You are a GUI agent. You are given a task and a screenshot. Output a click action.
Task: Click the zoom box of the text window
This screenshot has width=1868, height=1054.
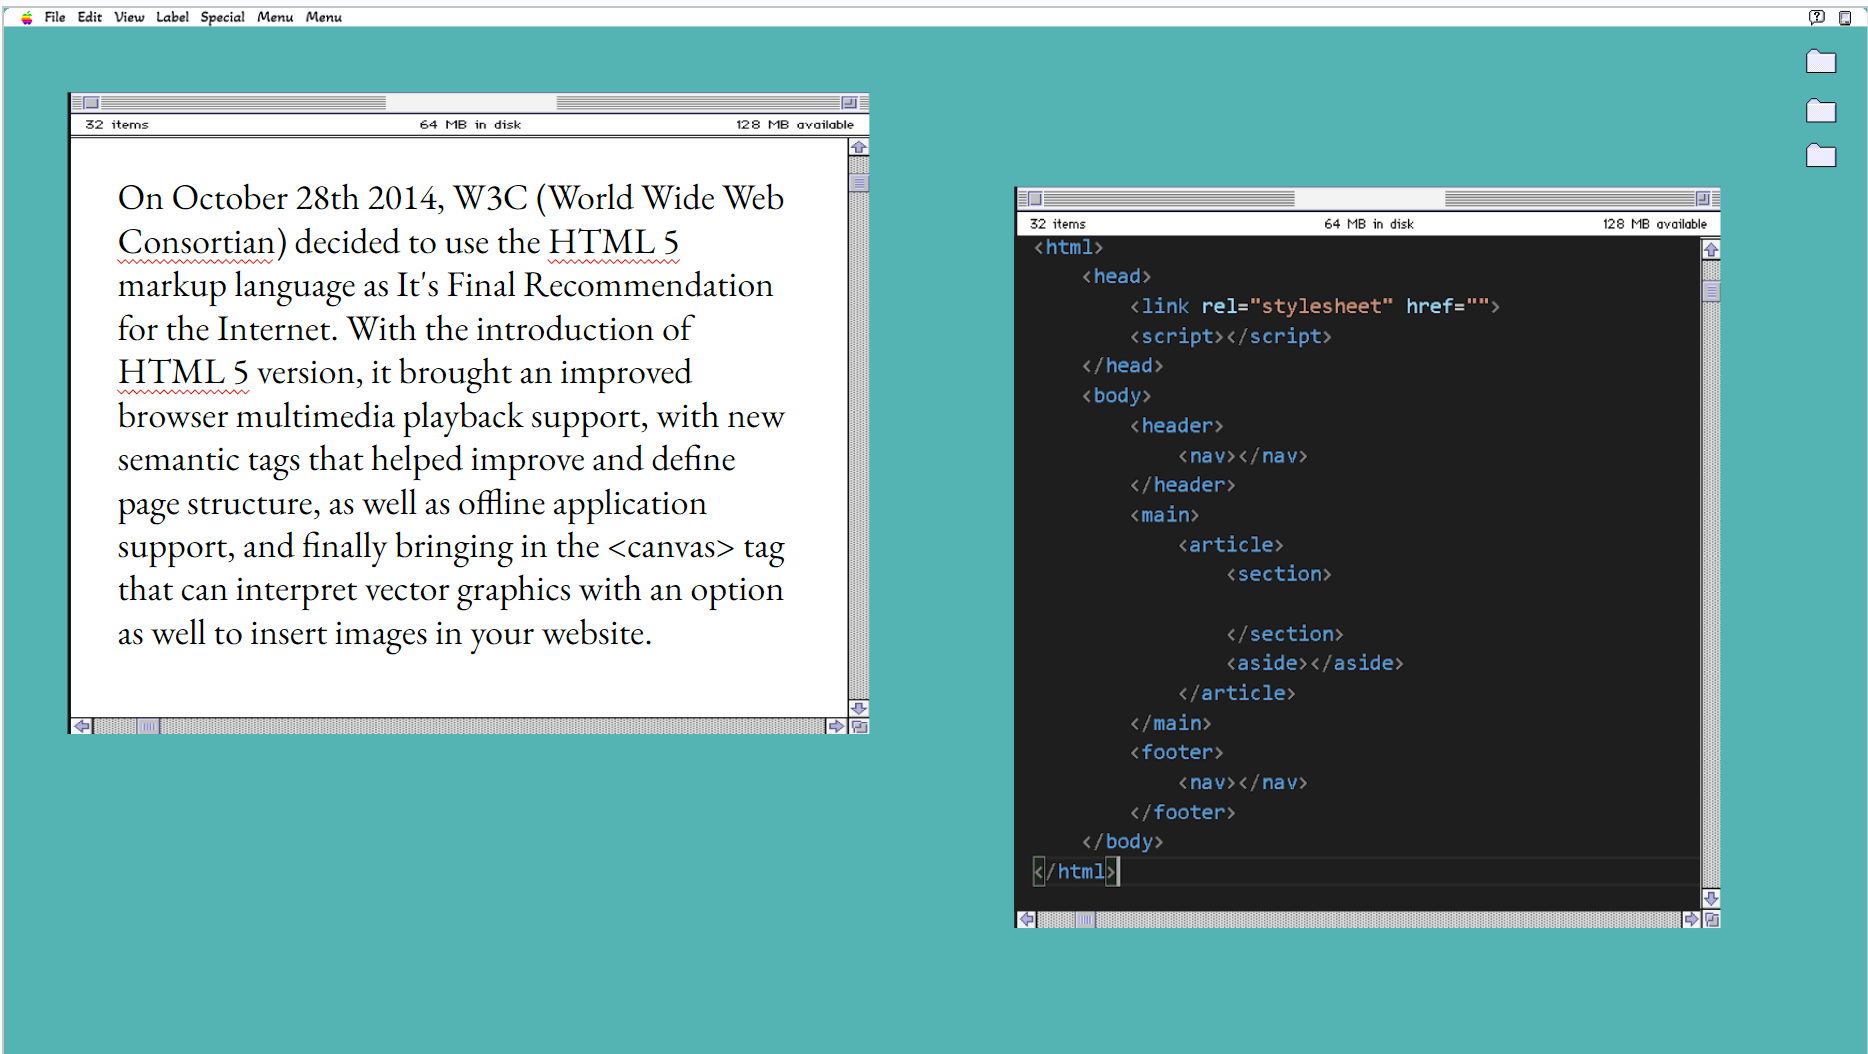[849, 102]
